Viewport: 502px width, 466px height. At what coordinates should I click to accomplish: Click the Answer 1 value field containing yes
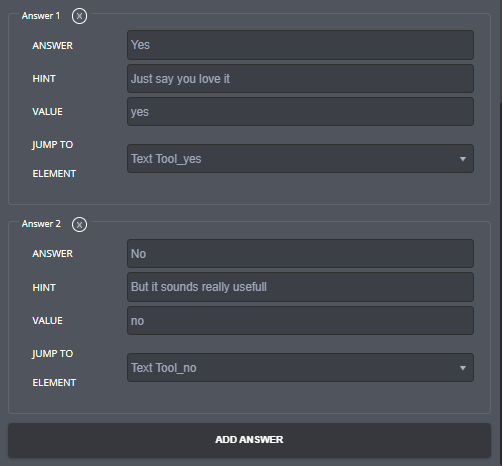(x=300, y=112)
